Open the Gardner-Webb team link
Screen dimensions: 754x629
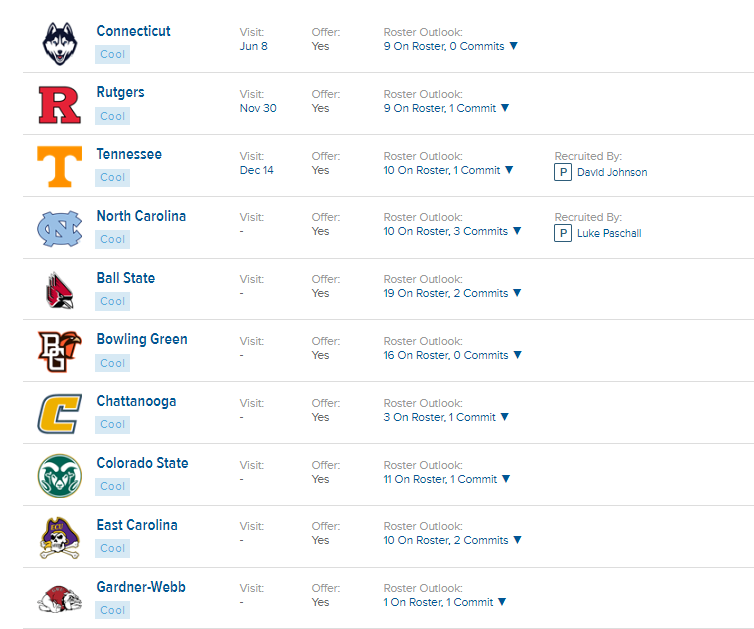click(141, 587)
